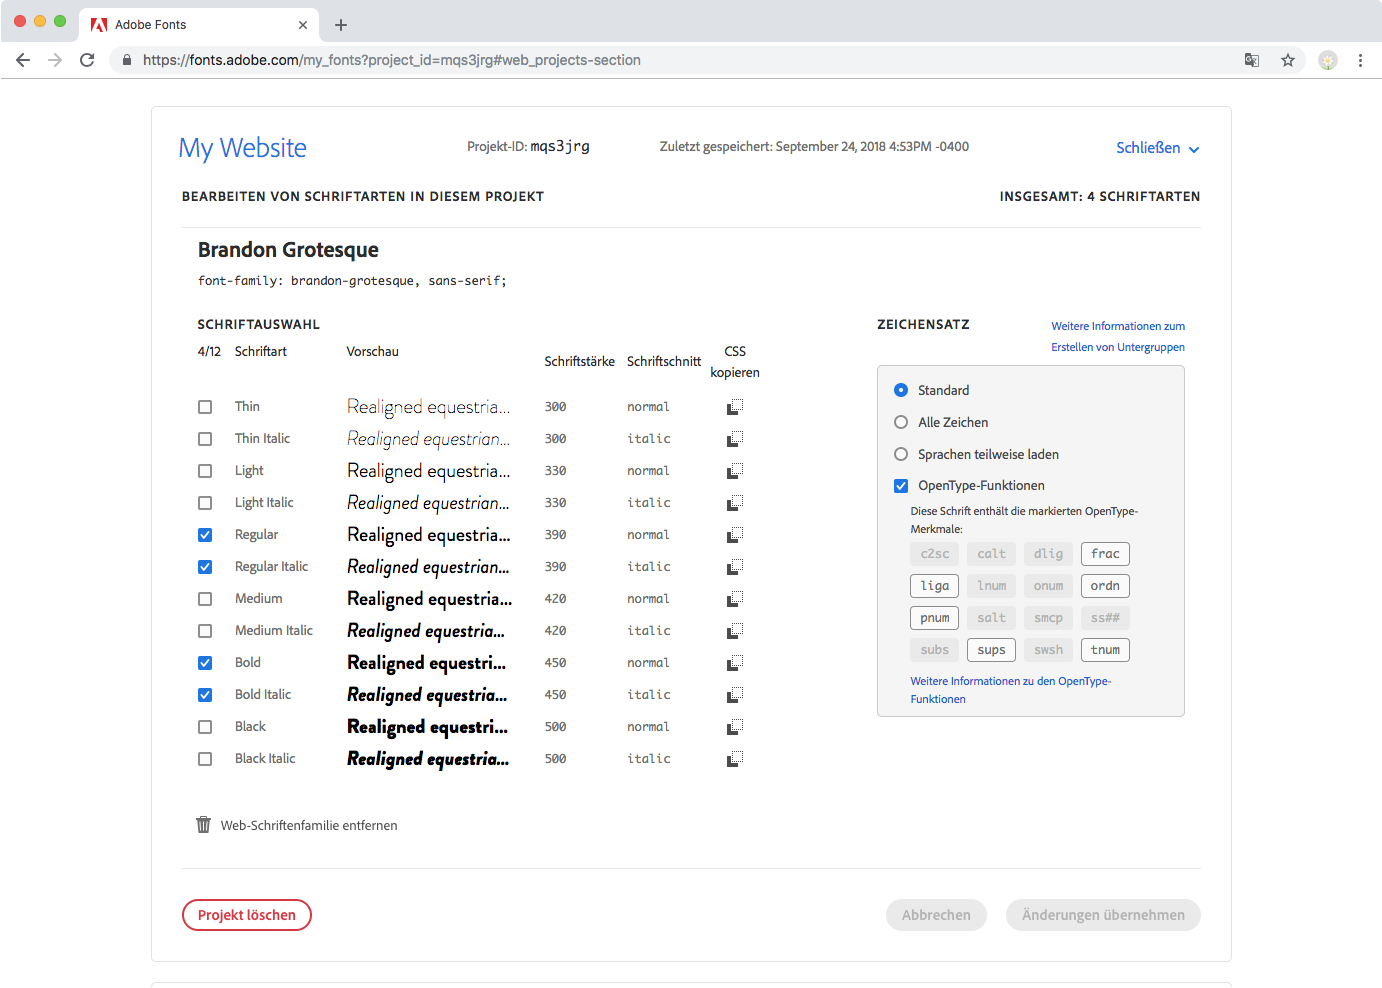Copy CSS for Regular font

click(735, 535)
